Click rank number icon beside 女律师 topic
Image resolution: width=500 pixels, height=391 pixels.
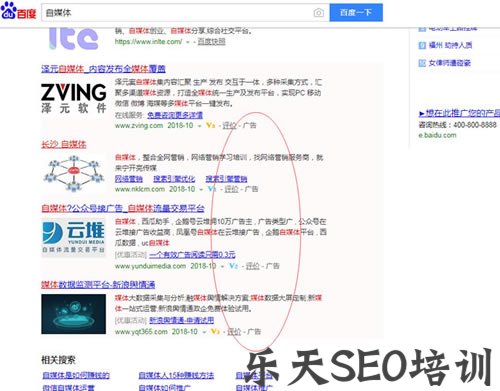(422, 63)
